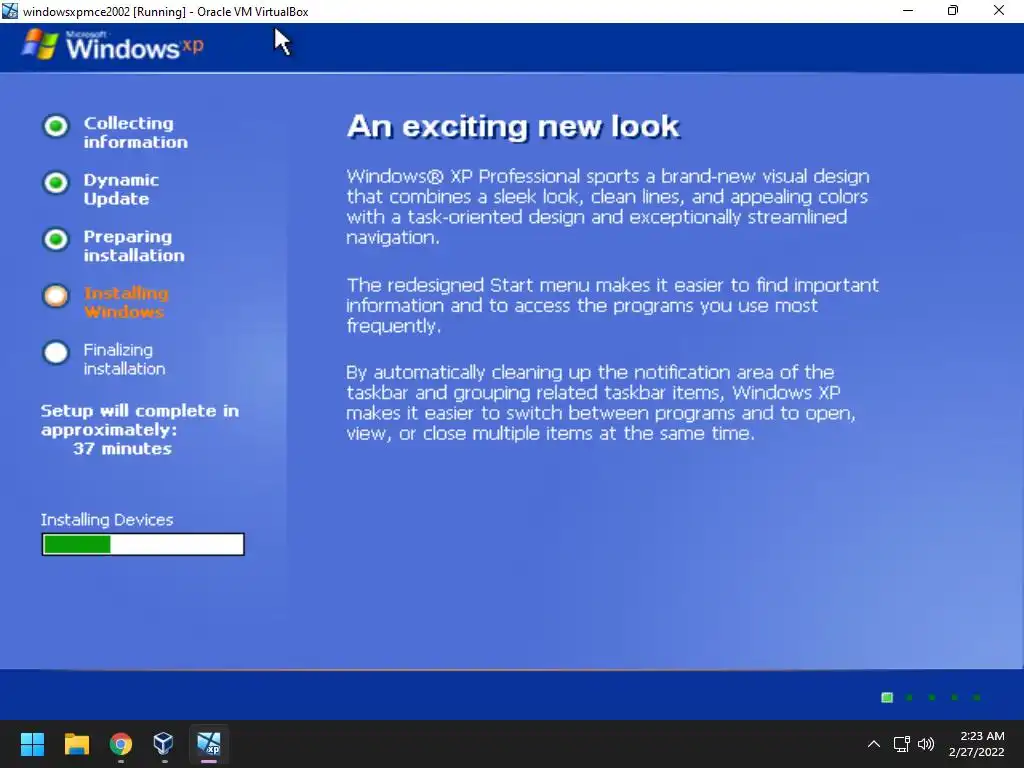This screenshot has height=768, width=1024.
Task: Open the Windows Start button
Action: pos(32,744)
